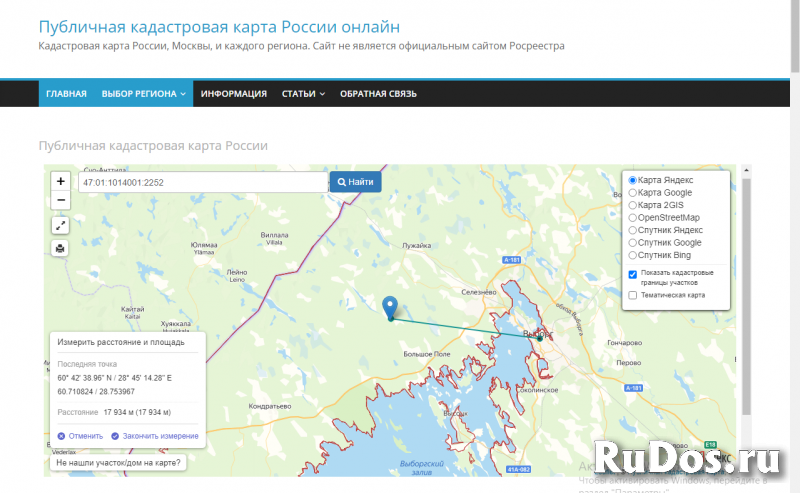Open the Информация menu item

234,94
